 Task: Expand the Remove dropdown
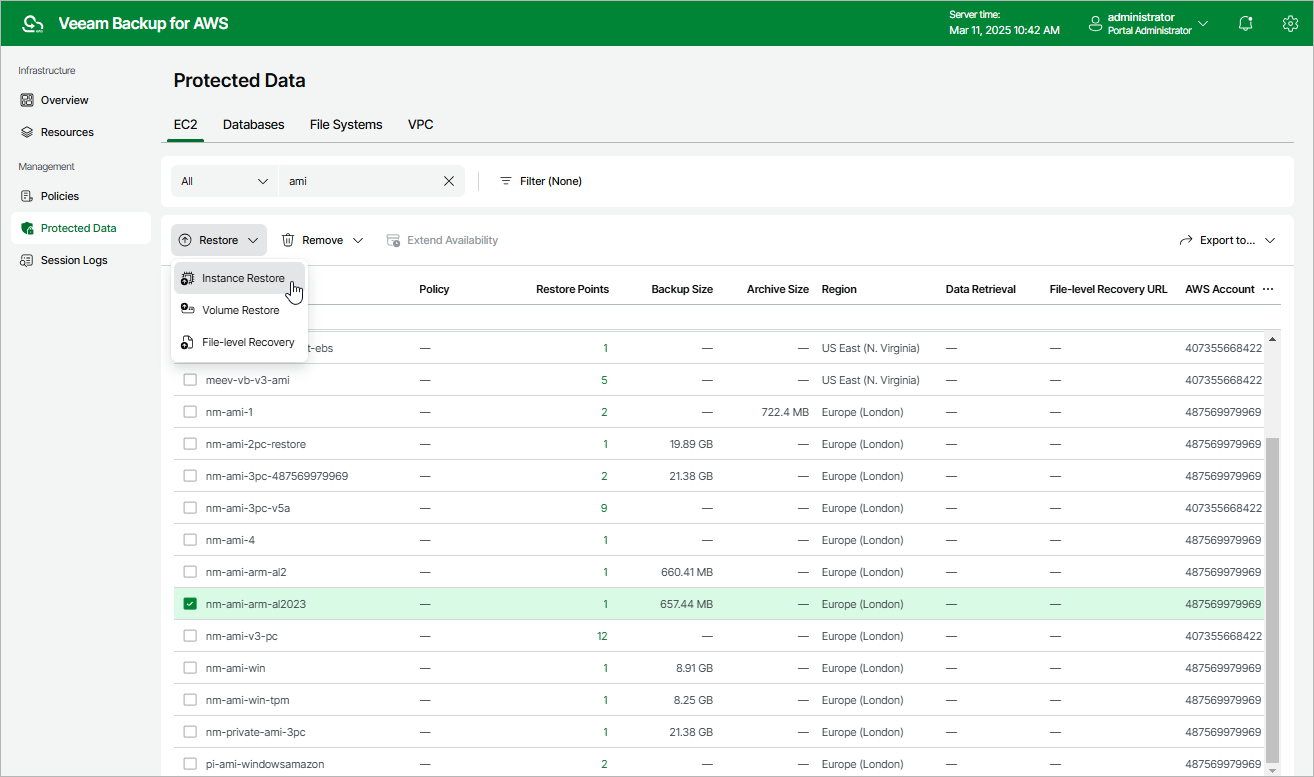pyautogui.click(x=322, y=240)
